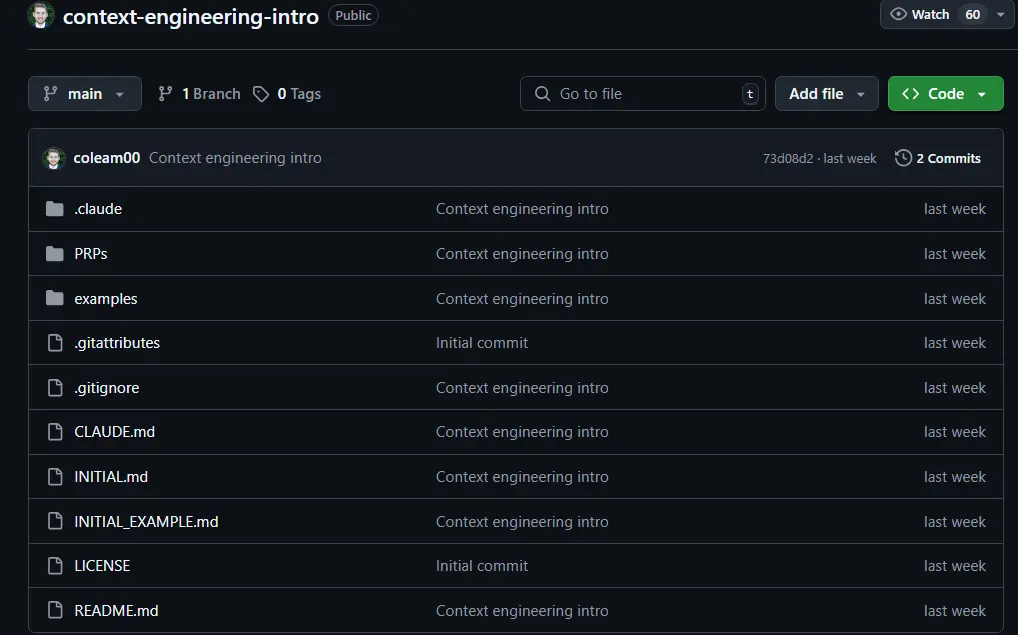Click the .claude folder icon
This screenshot has height=635, width=1018.
tap(55, 209)
